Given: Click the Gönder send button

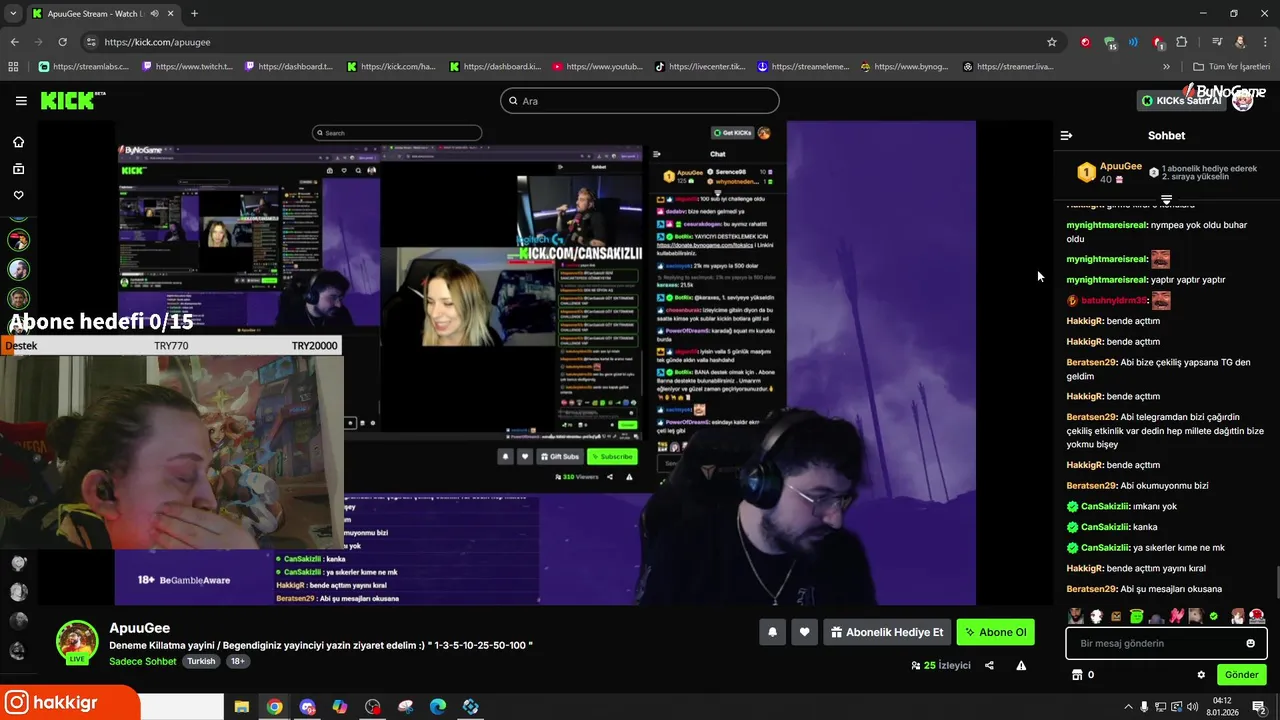Looking at the screenshot, I should click(1241, 675).
